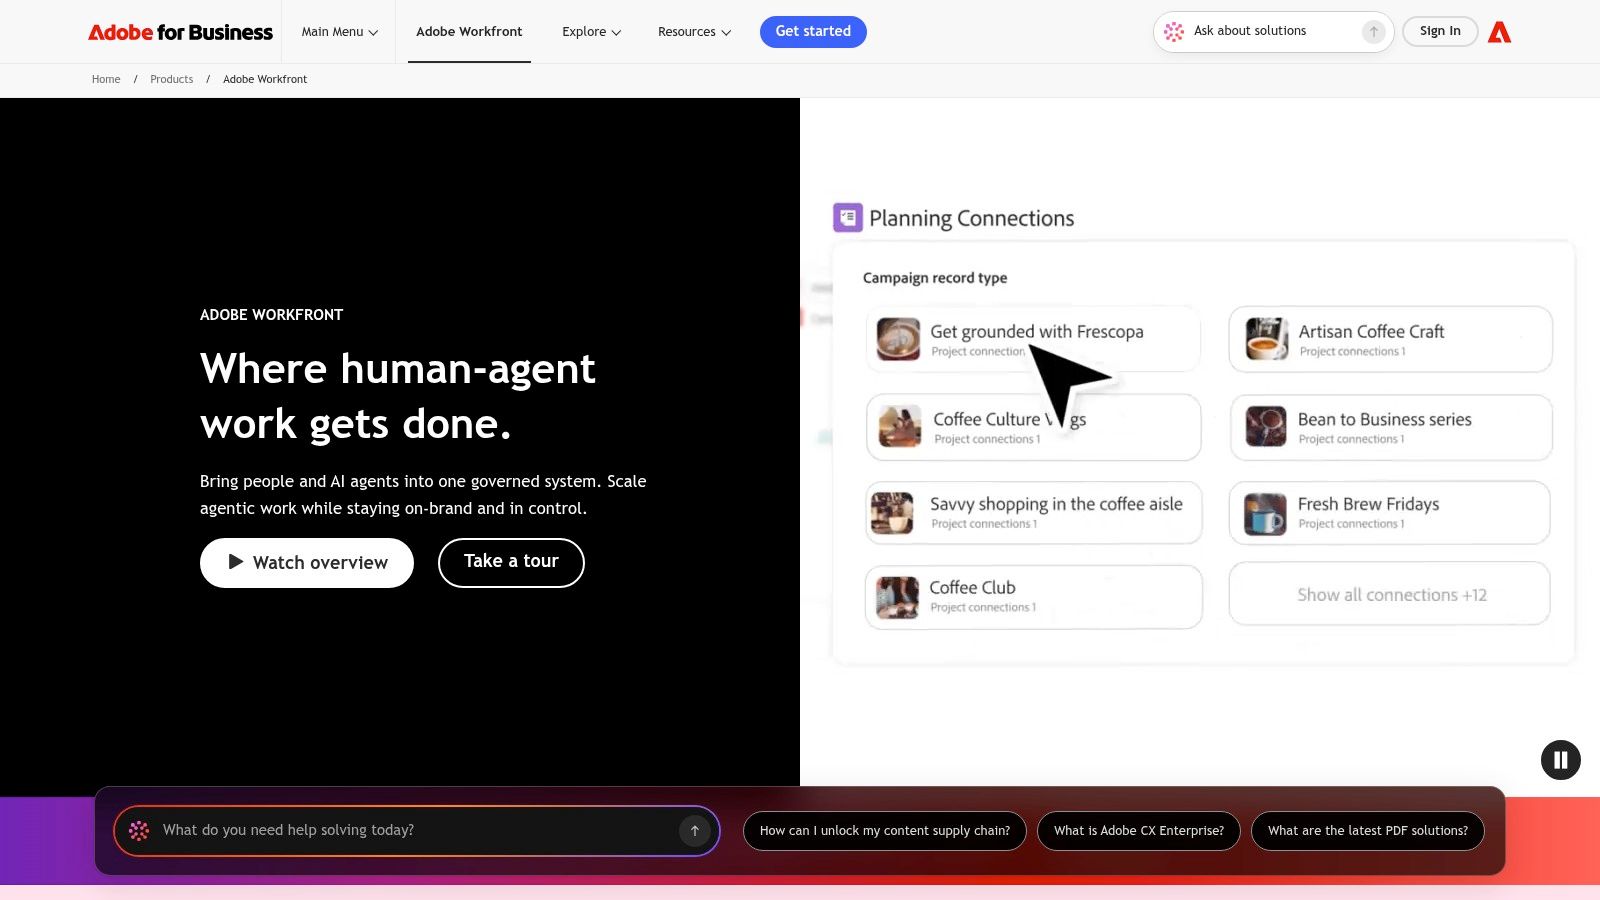
Task: Click Show all connections +12
Action: 1390,594
